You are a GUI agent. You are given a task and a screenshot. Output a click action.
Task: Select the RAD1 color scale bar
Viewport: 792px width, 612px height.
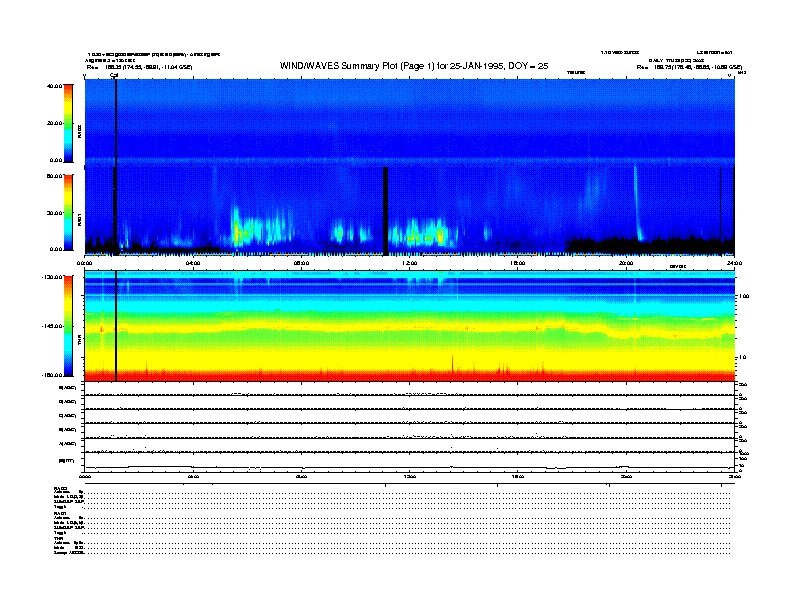pos(68,213)
